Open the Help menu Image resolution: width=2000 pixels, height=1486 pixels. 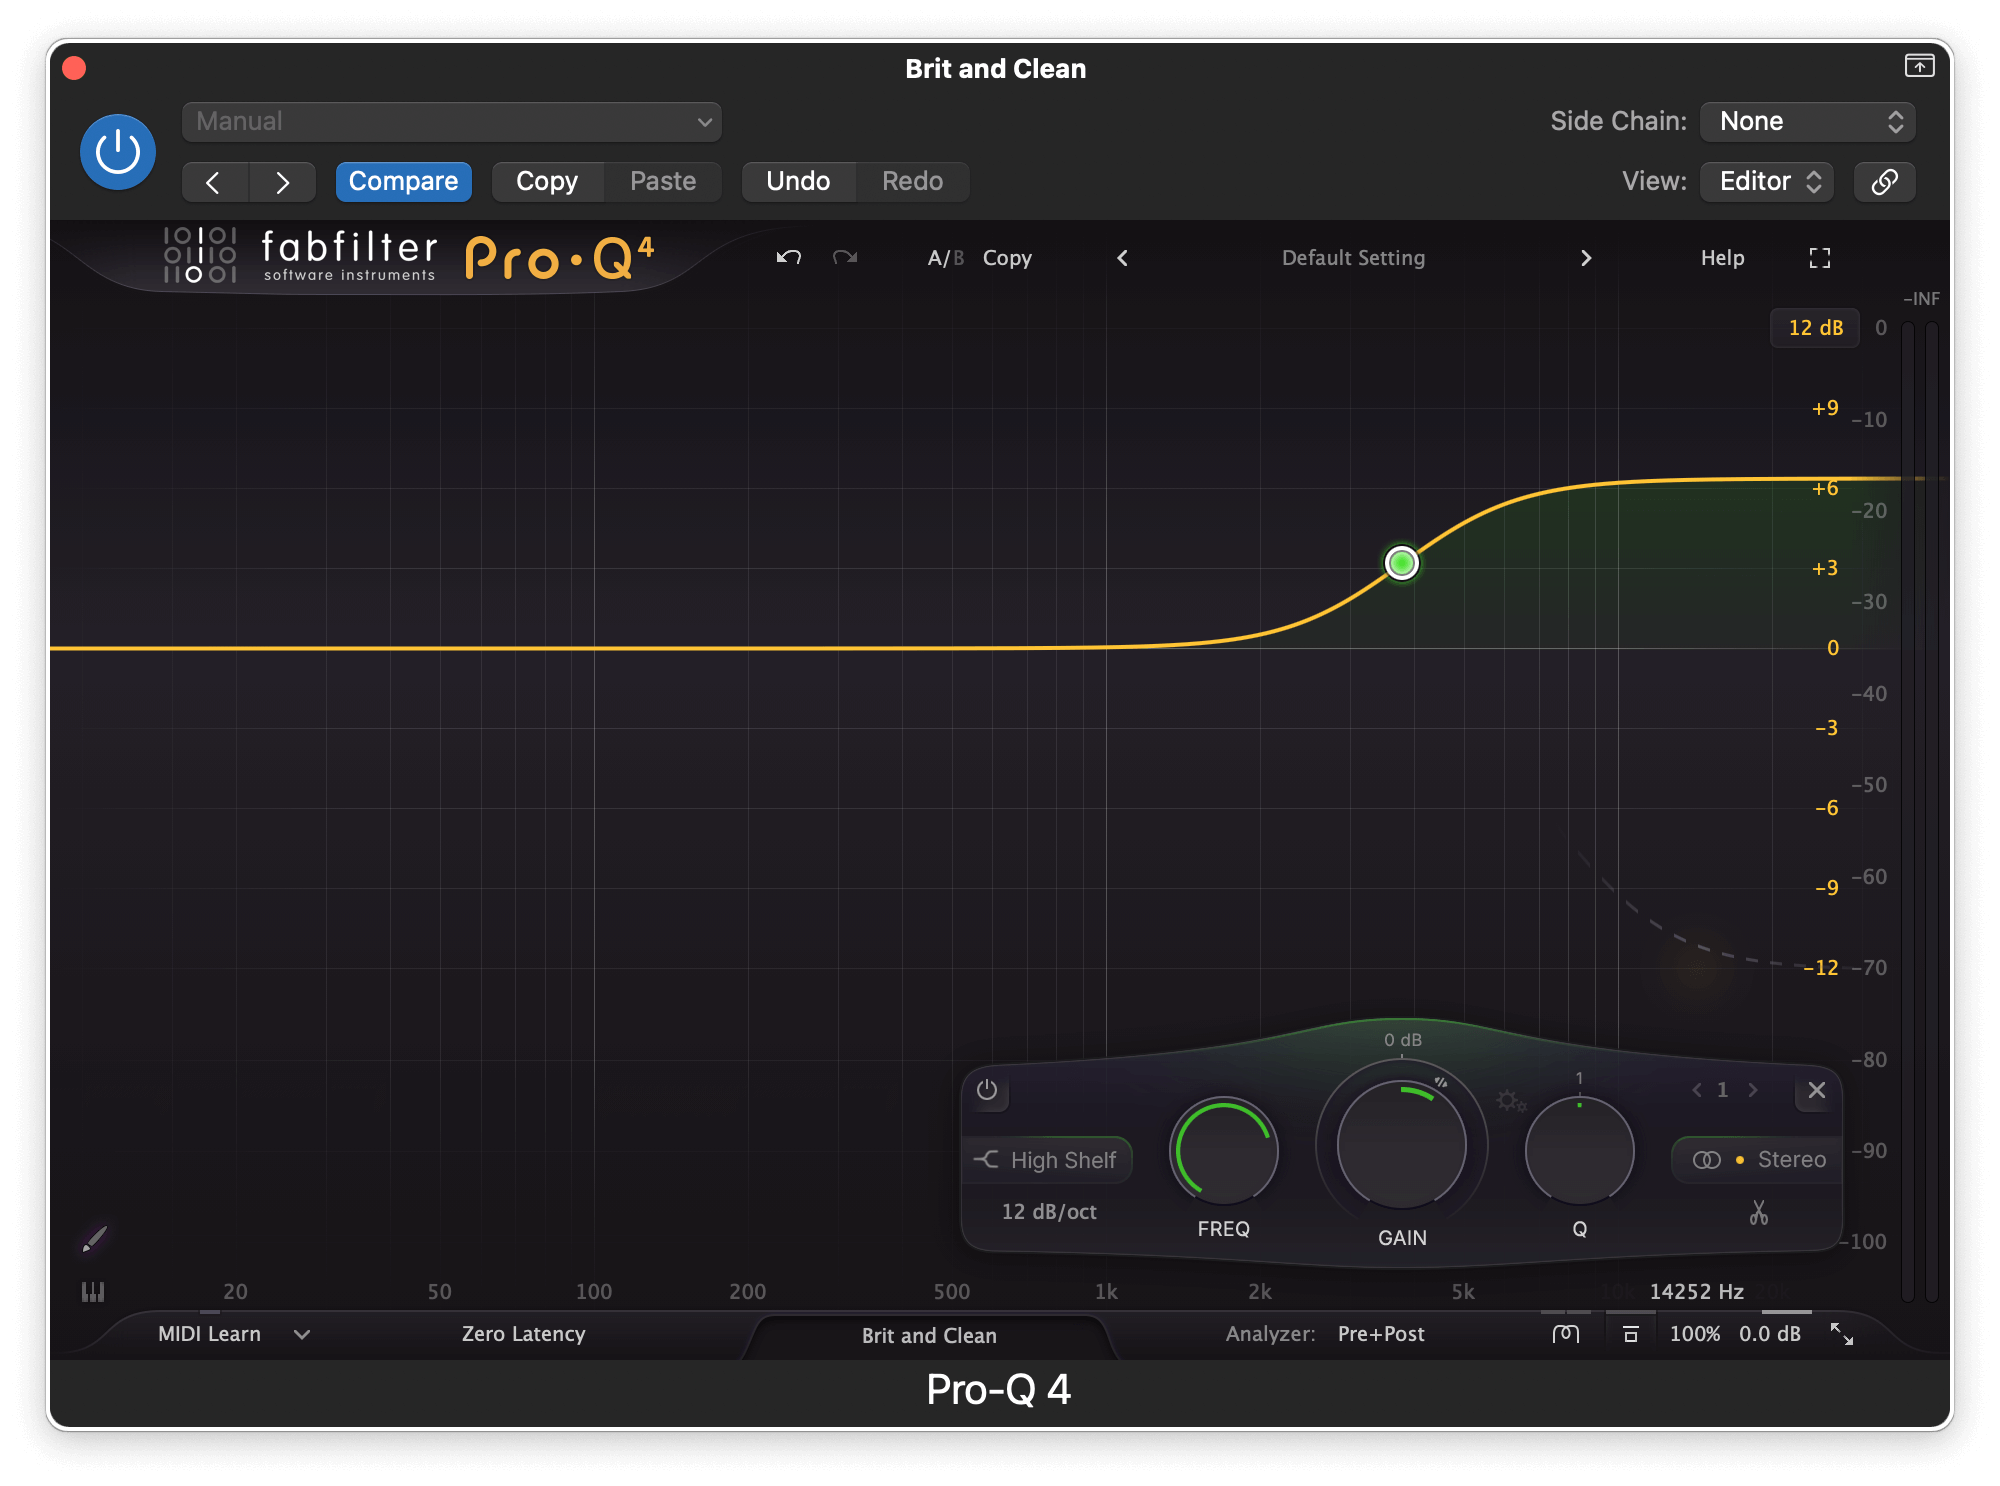(1722, 258)
